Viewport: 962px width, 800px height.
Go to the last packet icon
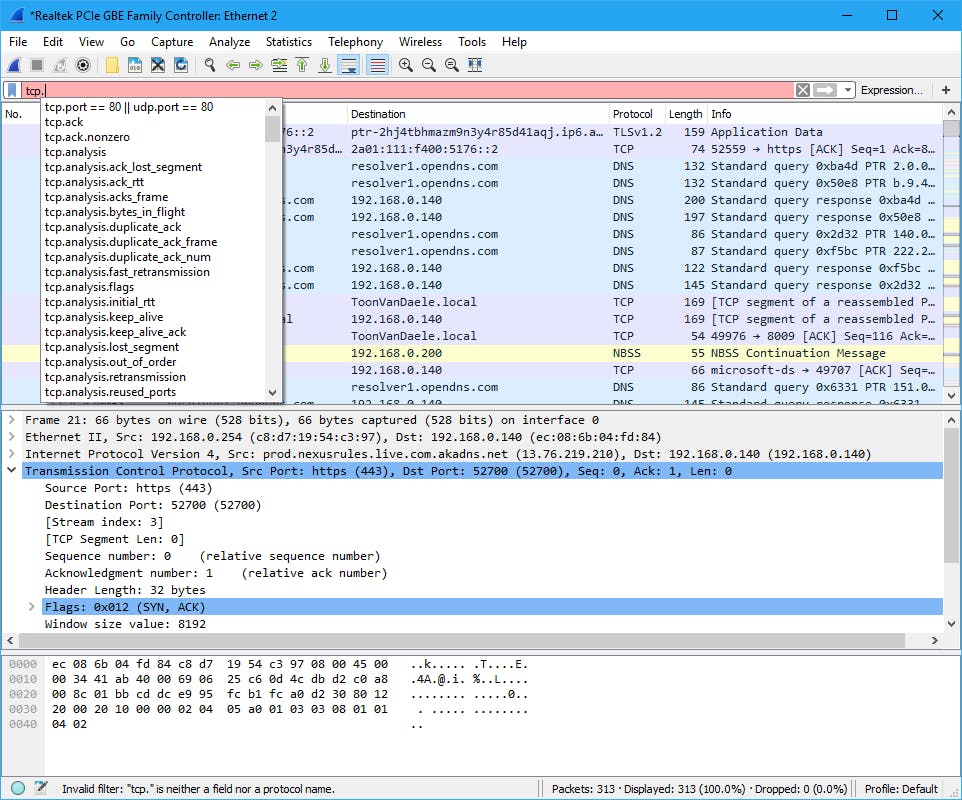click(325, 65)
